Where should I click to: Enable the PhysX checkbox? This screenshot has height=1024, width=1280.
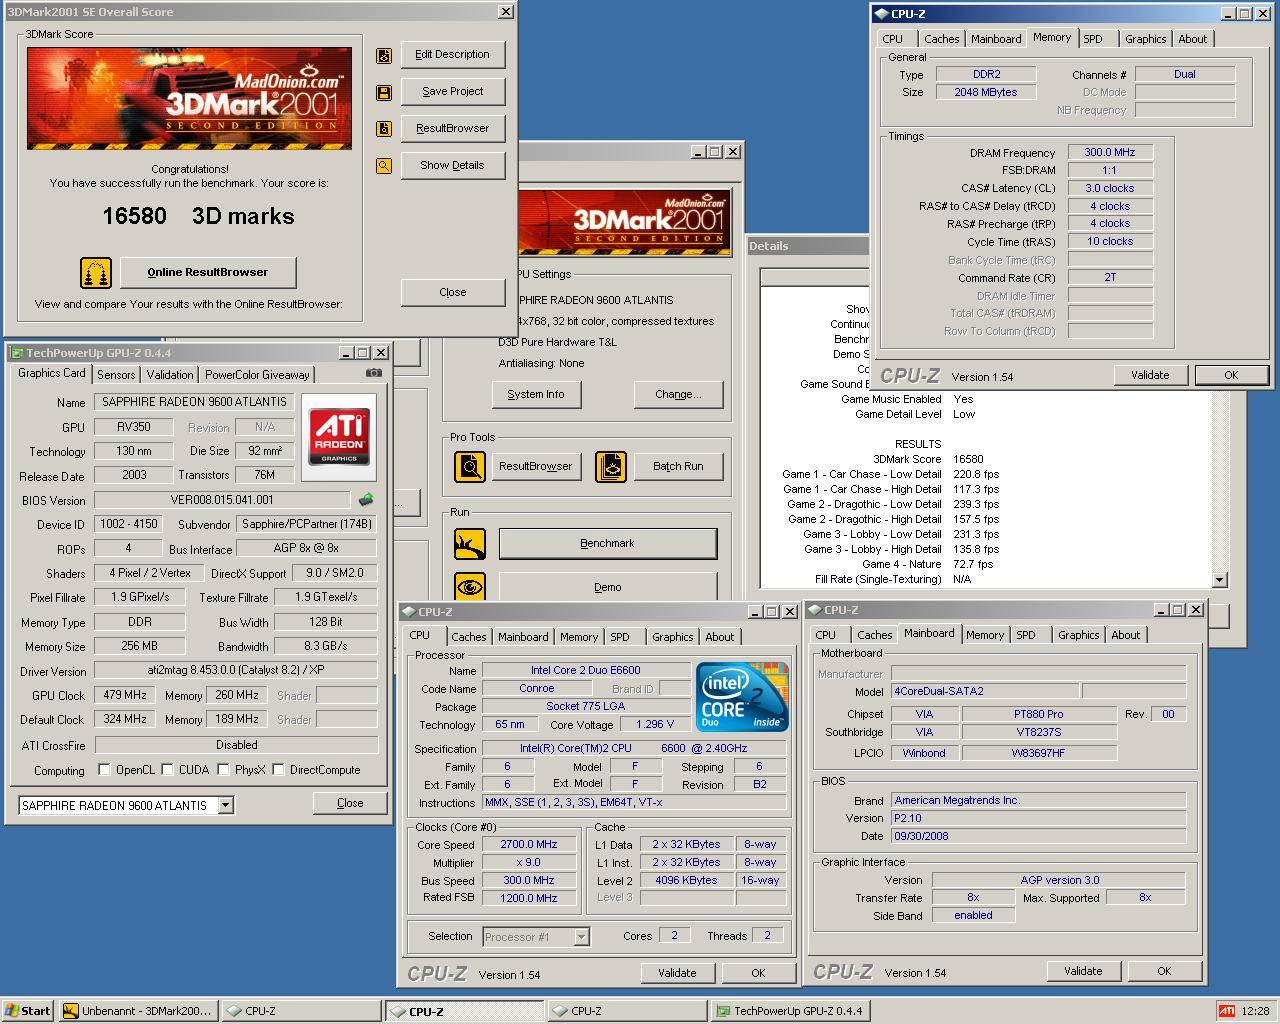(x=223, y=770)
